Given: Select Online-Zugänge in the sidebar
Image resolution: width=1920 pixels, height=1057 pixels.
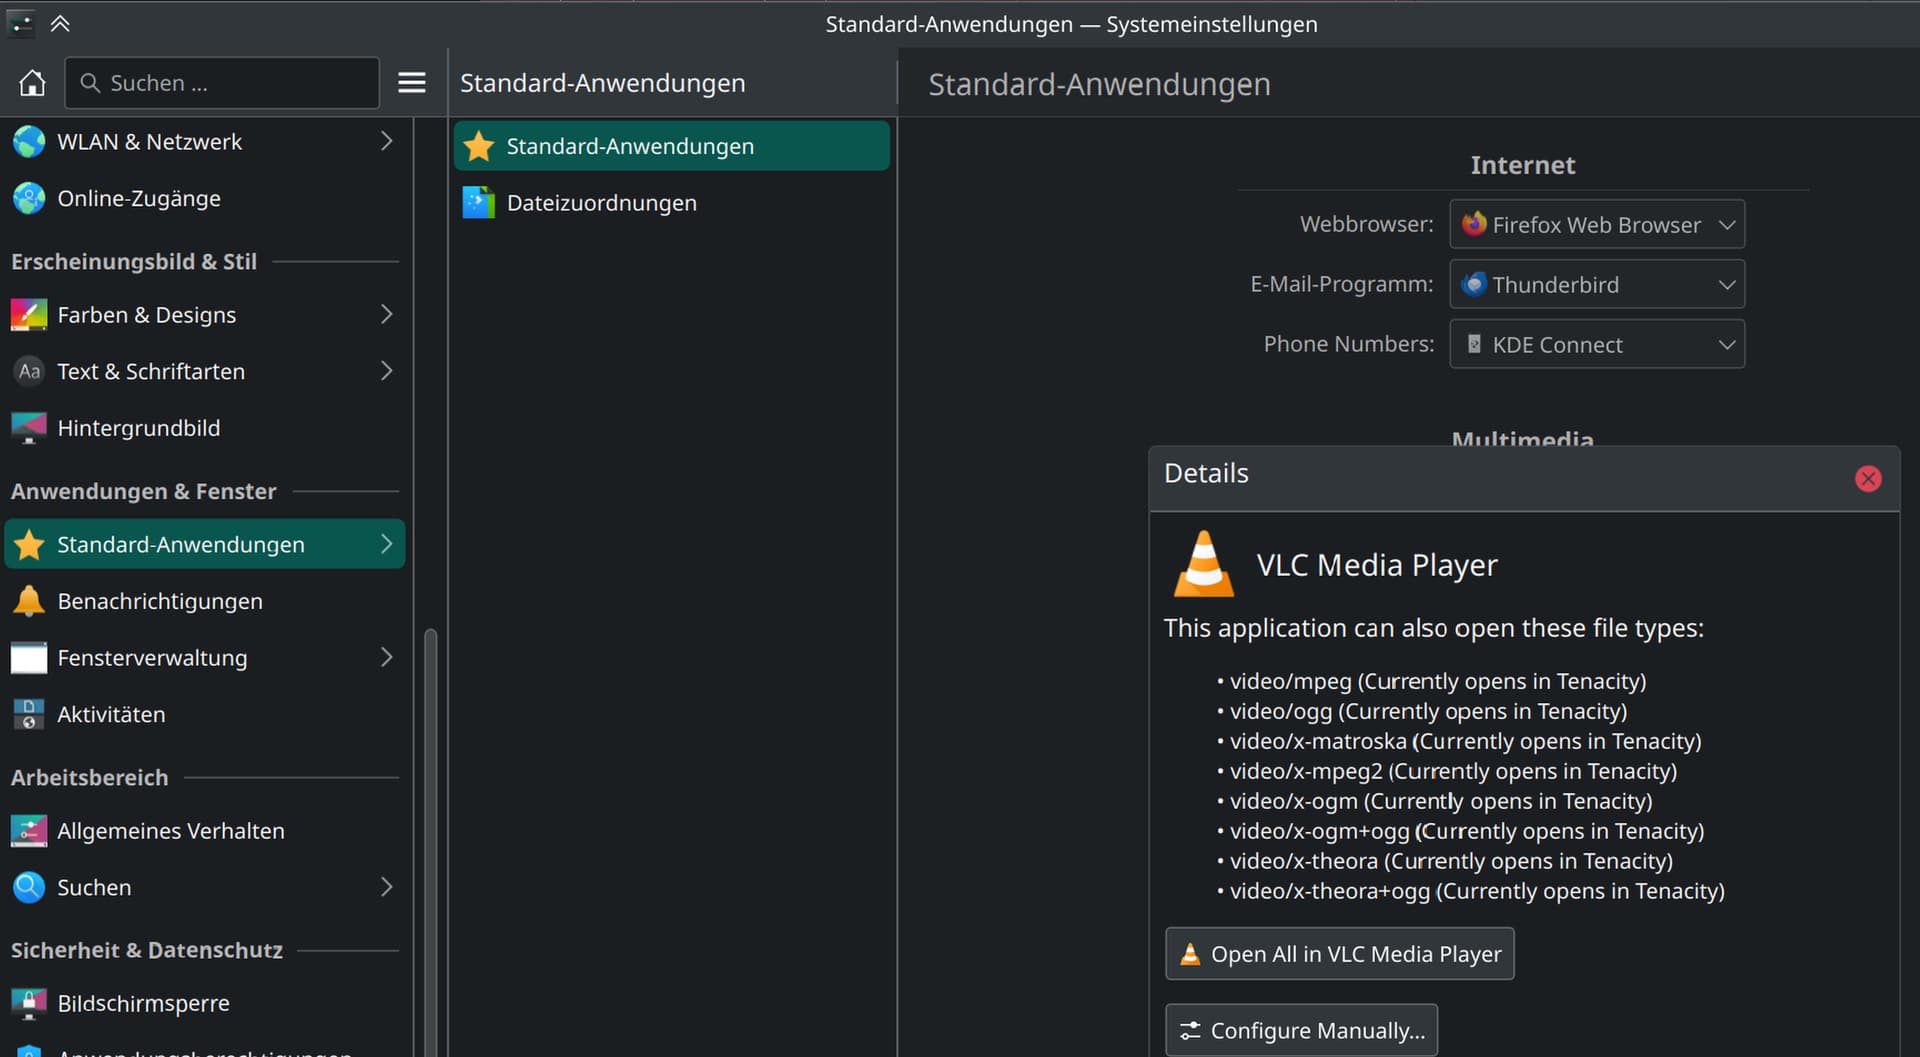Looking at the screenshot, I should (x=205, y=198).
